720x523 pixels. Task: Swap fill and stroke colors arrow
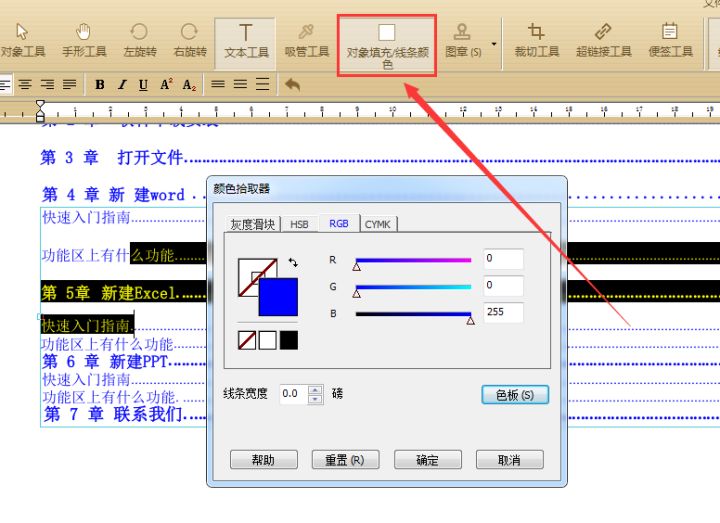[x=292, y=262]
